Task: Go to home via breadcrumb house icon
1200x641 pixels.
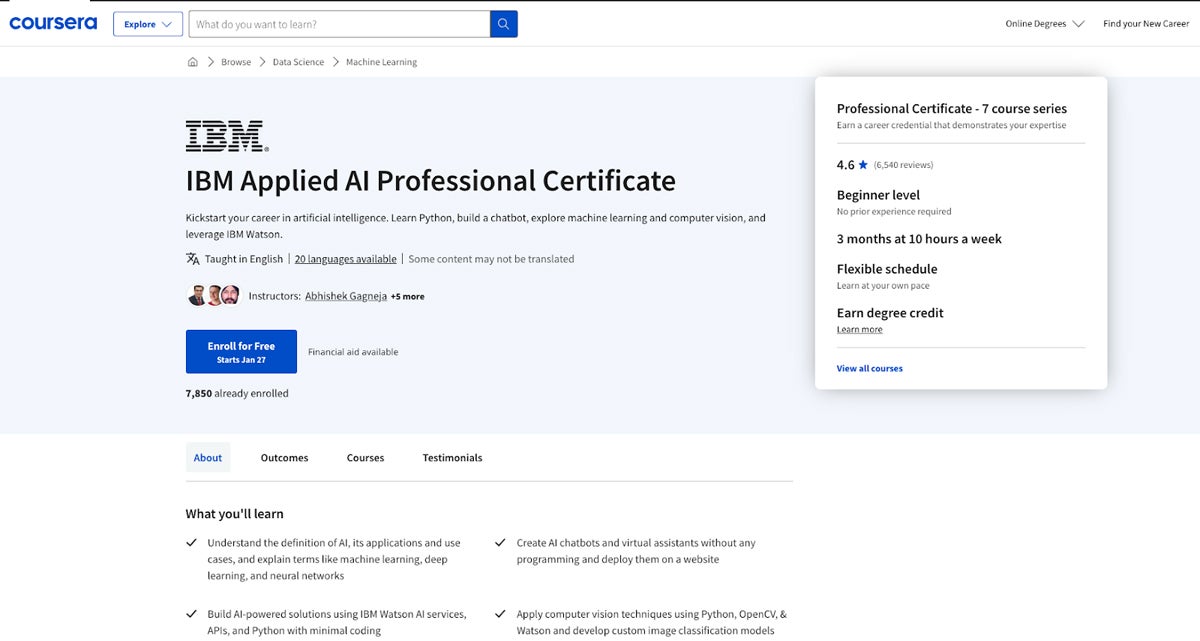Action: [193, 62]
